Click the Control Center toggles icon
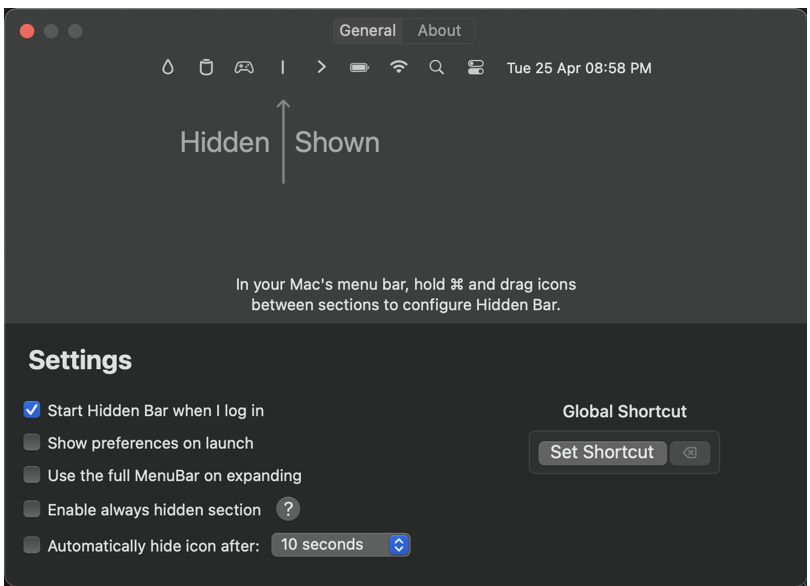The image size is (810, 586). click(476, 68)
